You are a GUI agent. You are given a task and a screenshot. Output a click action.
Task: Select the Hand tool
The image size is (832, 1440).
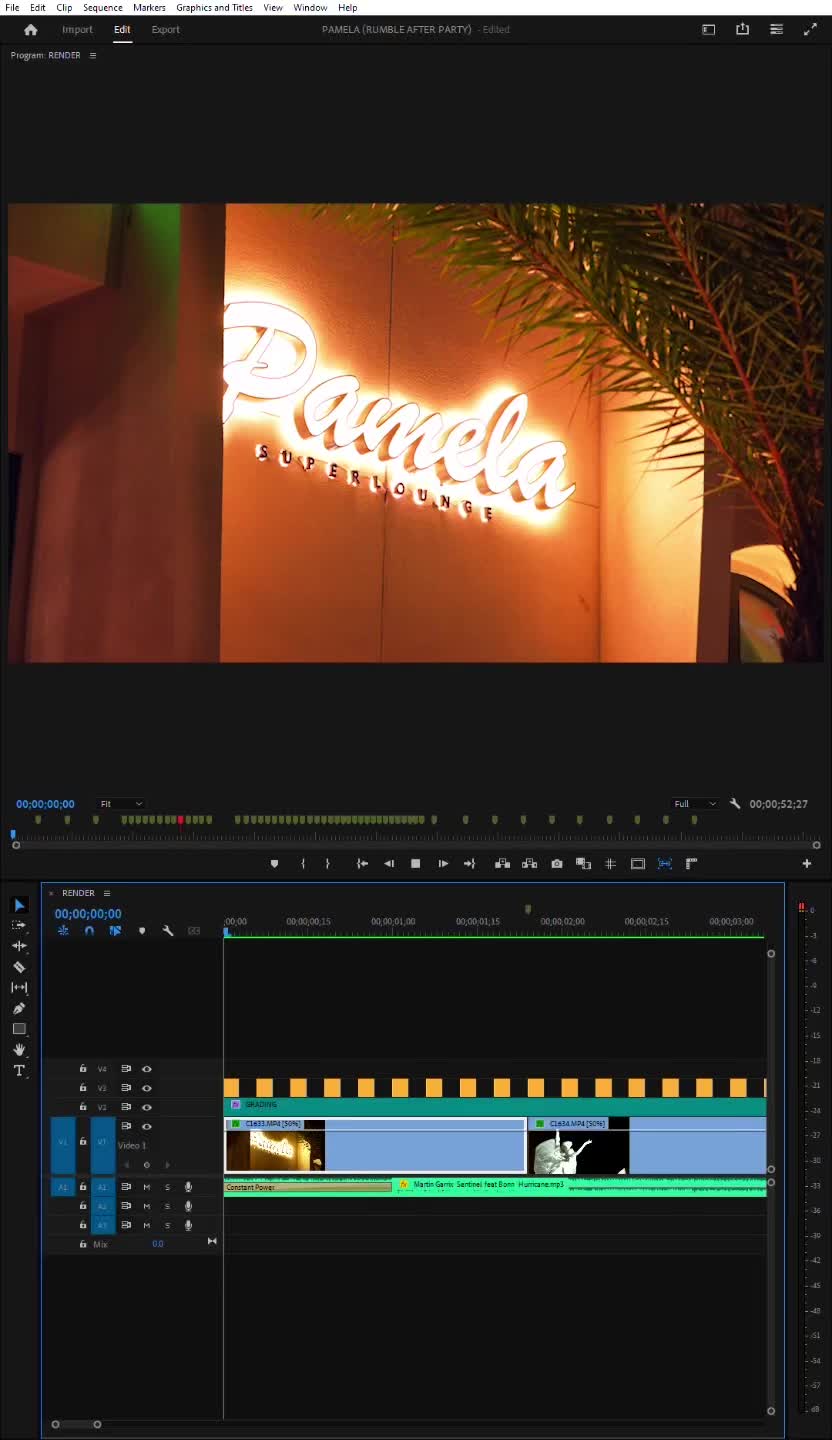[x=19, y=1049]
